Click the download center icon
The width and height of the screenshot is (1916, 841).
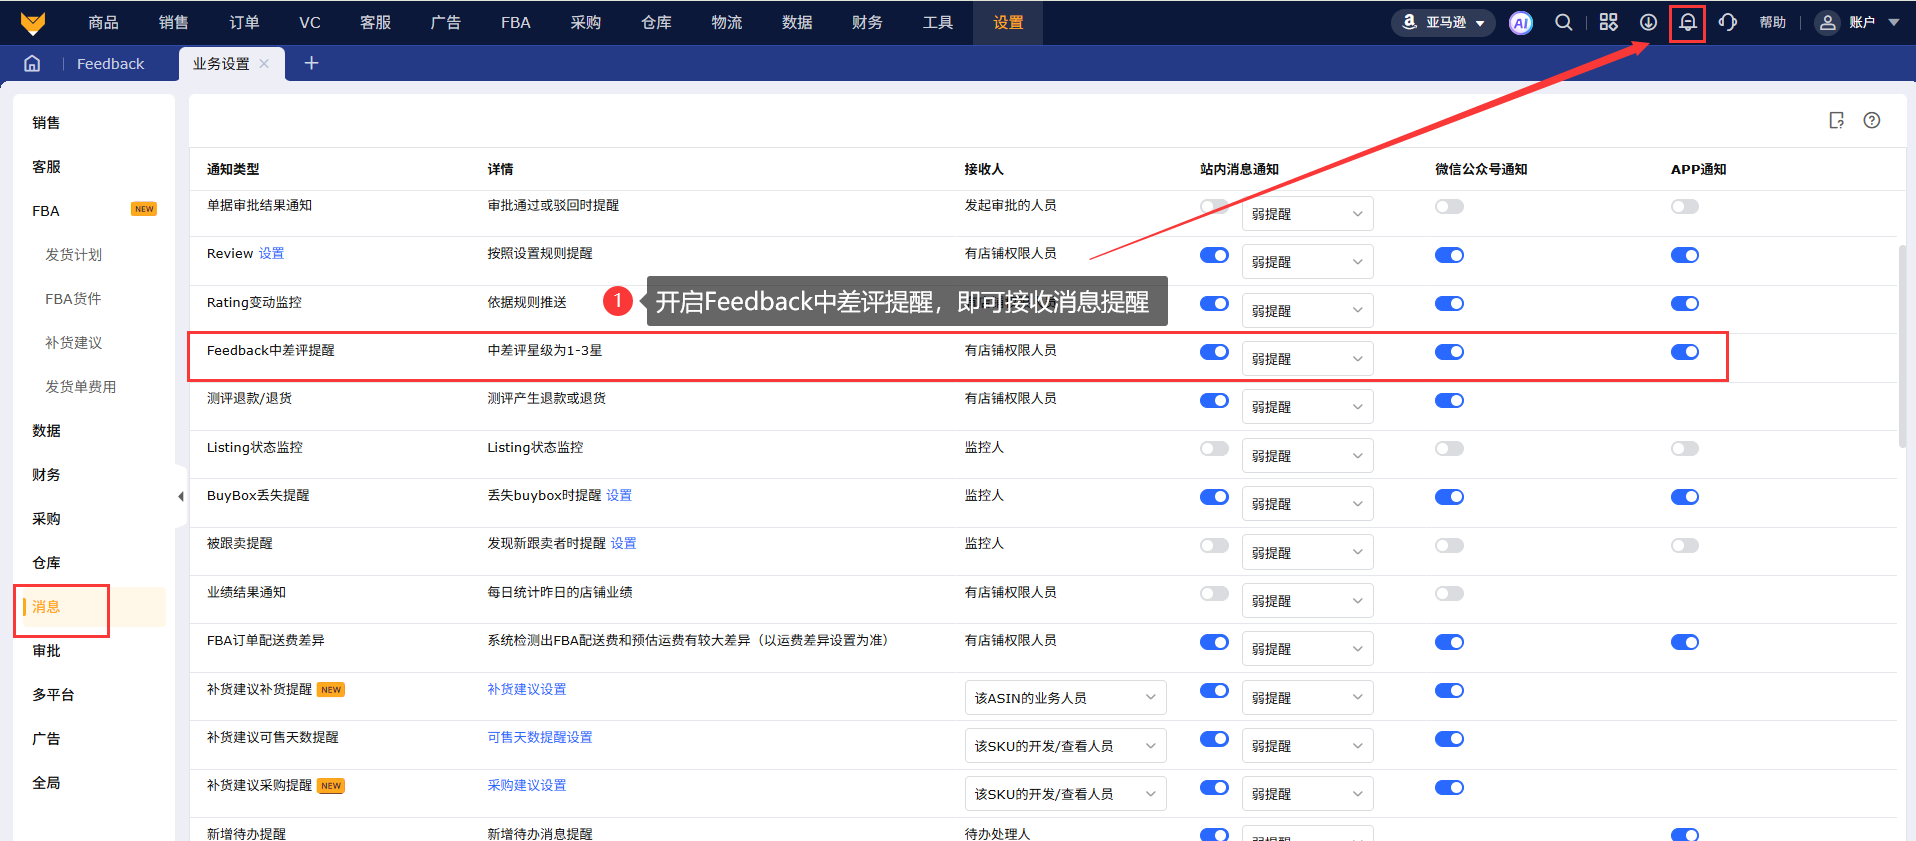[x=1648, y=22]
